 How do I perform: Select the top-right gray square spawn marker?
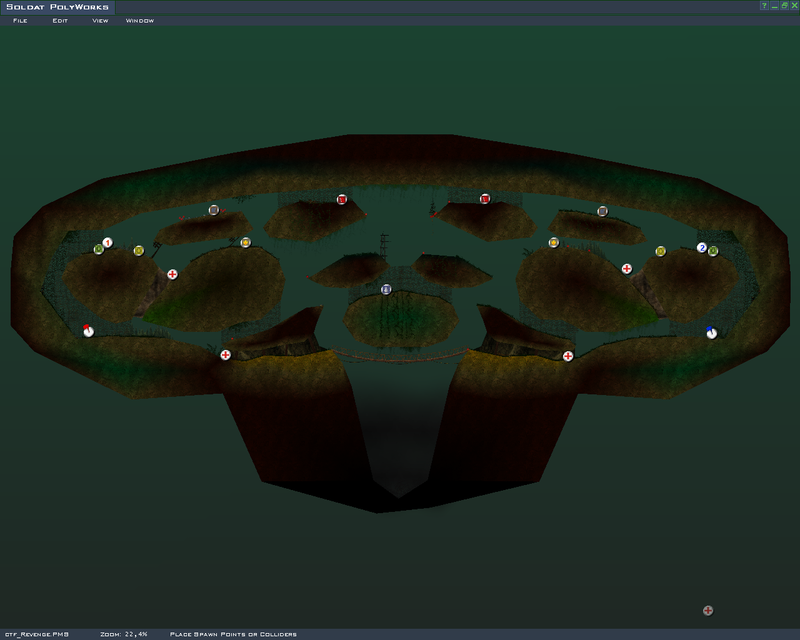(x=602, y=211)
